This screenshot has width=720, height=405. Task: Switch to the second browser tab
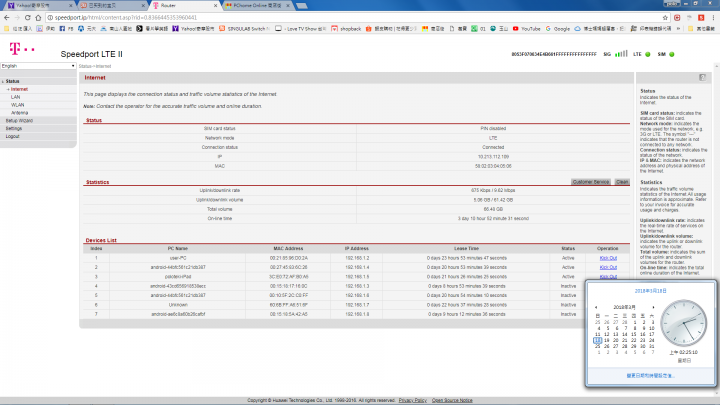[x=110, y=6]
